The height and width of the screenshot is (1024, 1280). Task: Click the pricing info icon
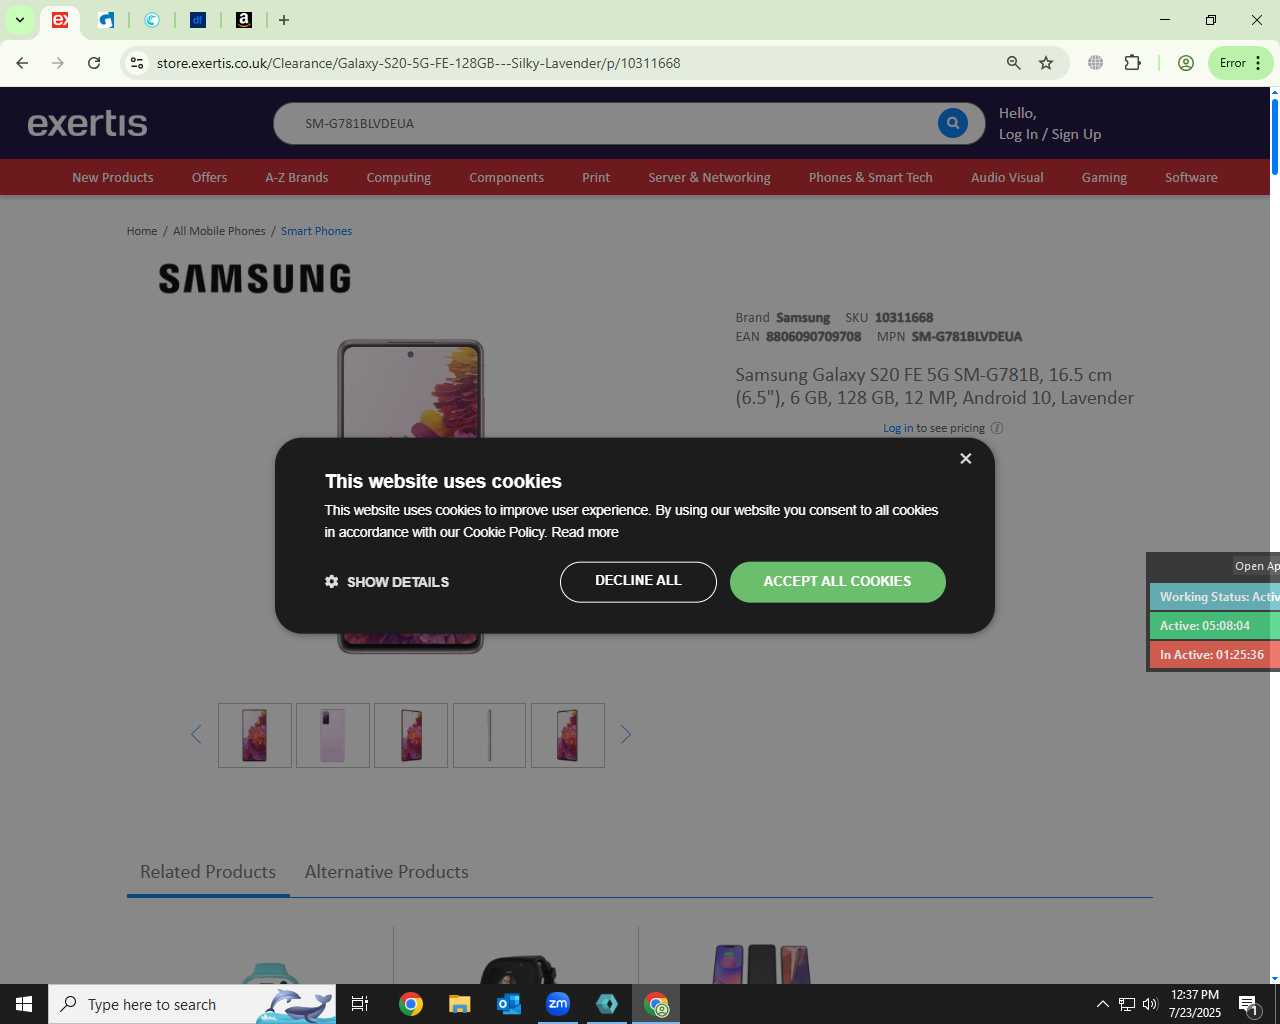pyautogui.click(x=996, y=428)
